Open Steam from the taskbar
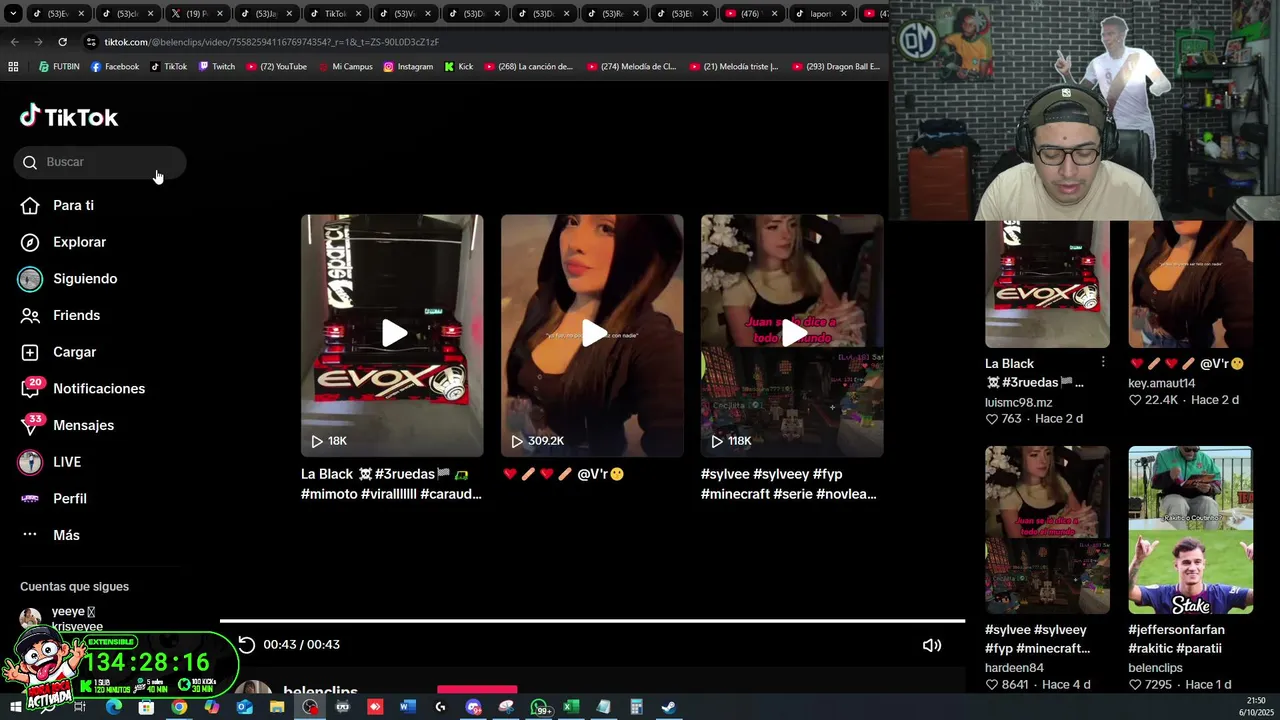 668,707
